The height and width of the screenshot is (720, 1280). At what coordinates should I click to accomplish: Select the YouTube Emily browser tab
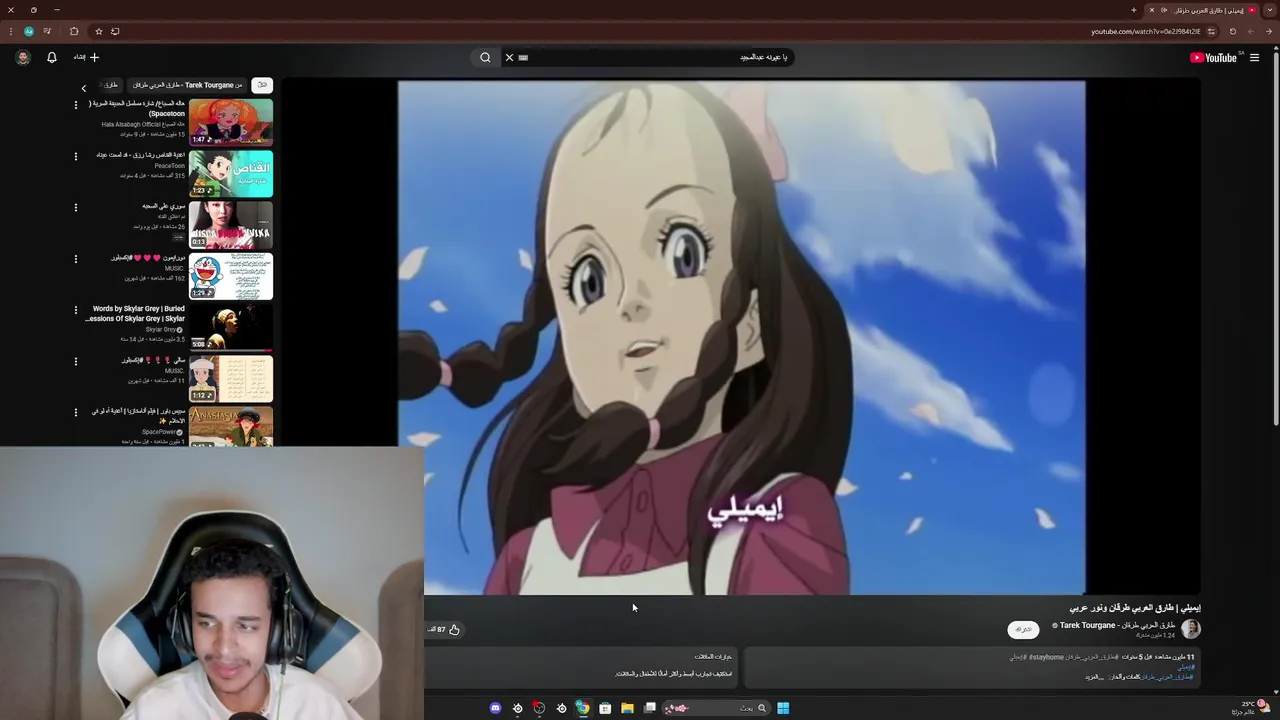point(1202,10)
